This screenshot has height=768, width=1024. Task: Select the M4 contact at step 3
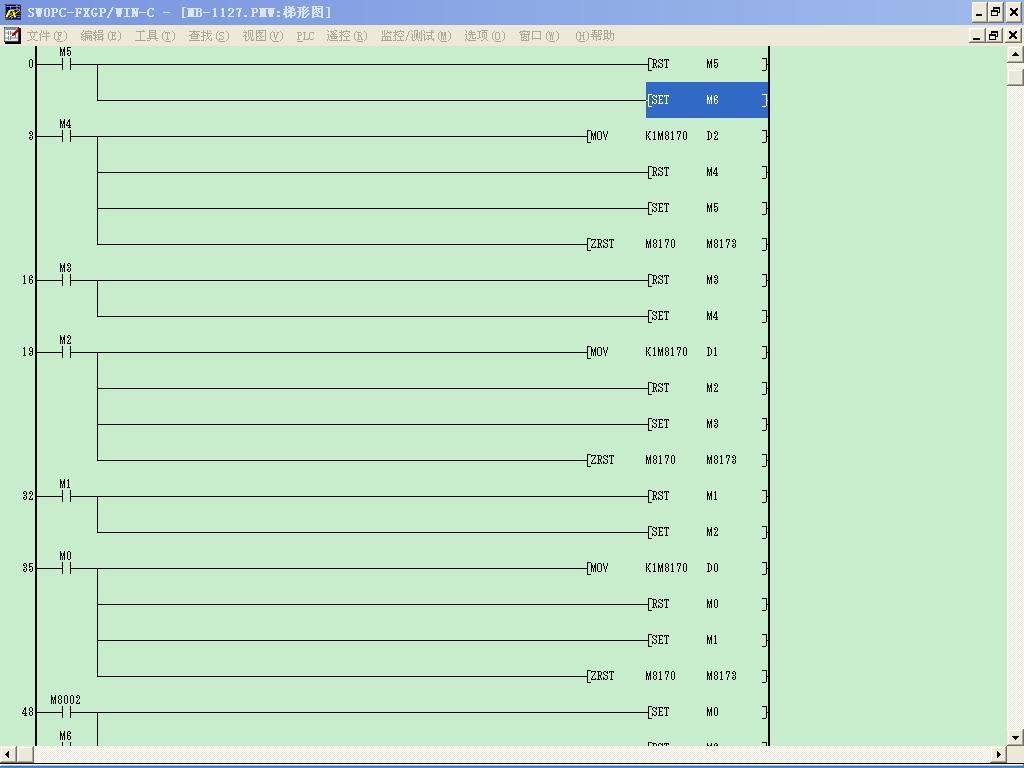coord(66,136)
